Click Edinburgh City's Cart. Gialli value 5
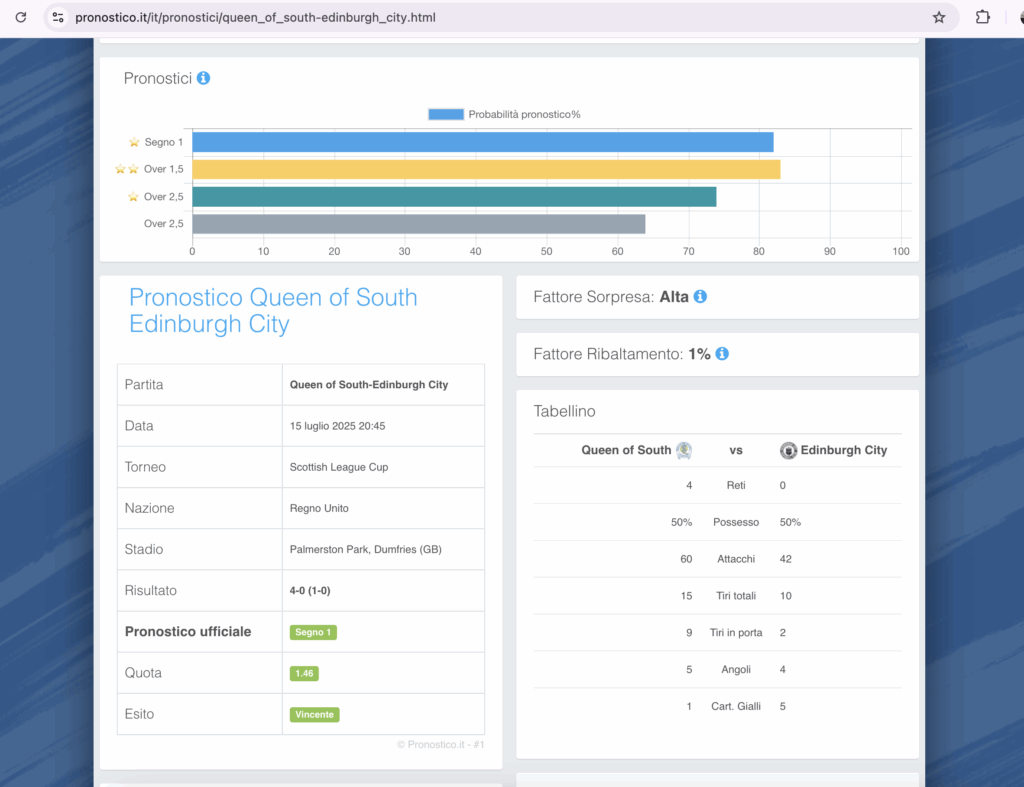1024x787 pixels. click(782, 706)
